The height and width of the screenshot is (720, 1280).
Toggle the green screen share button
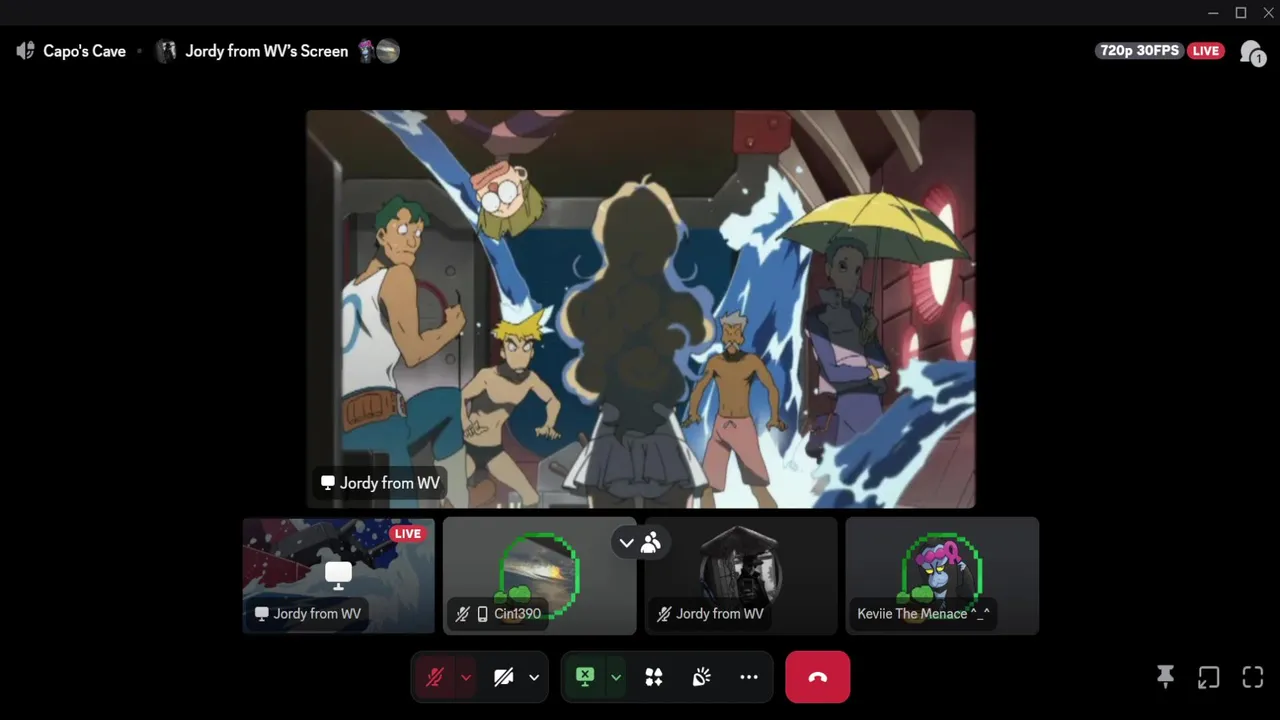point(585,677)
